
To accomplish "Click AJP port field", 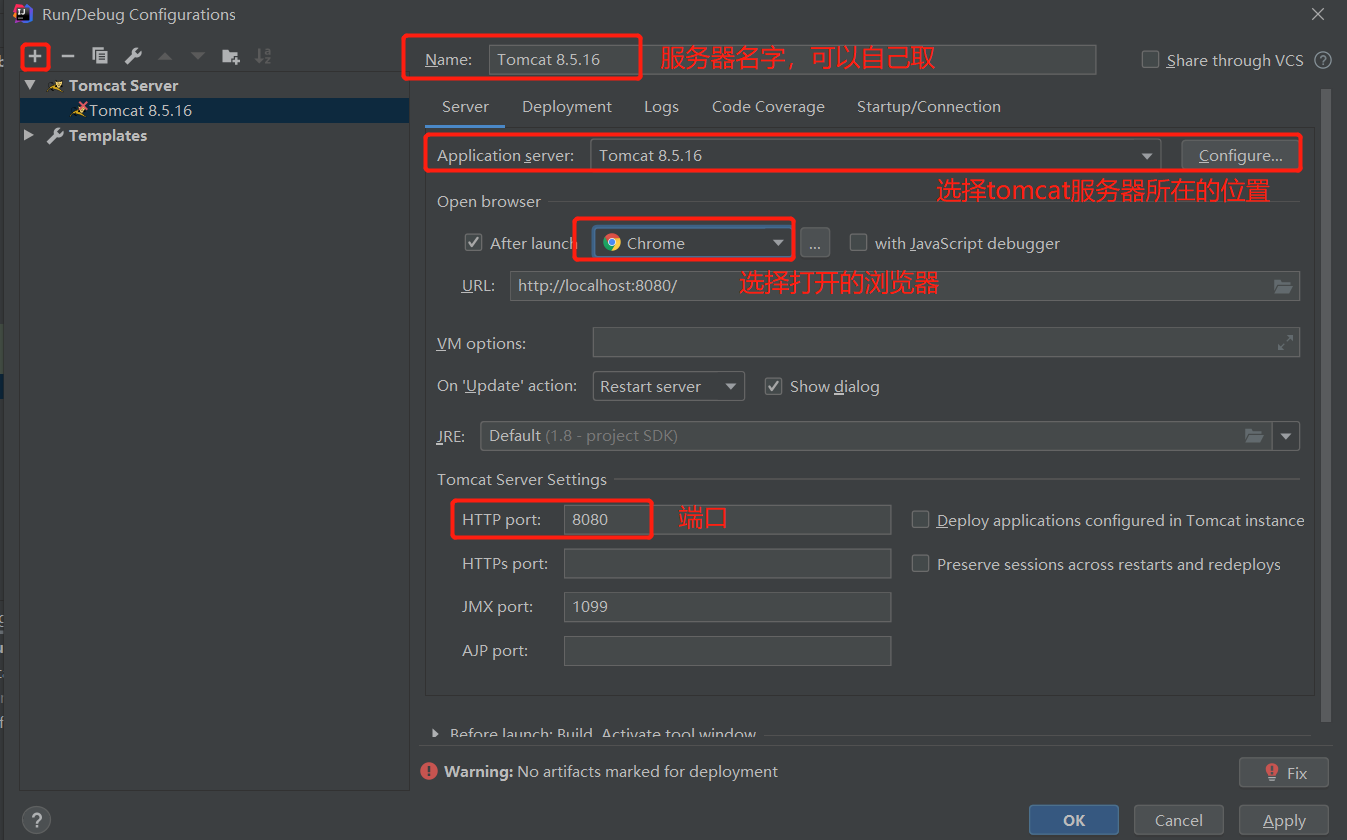I will point(727,651).
